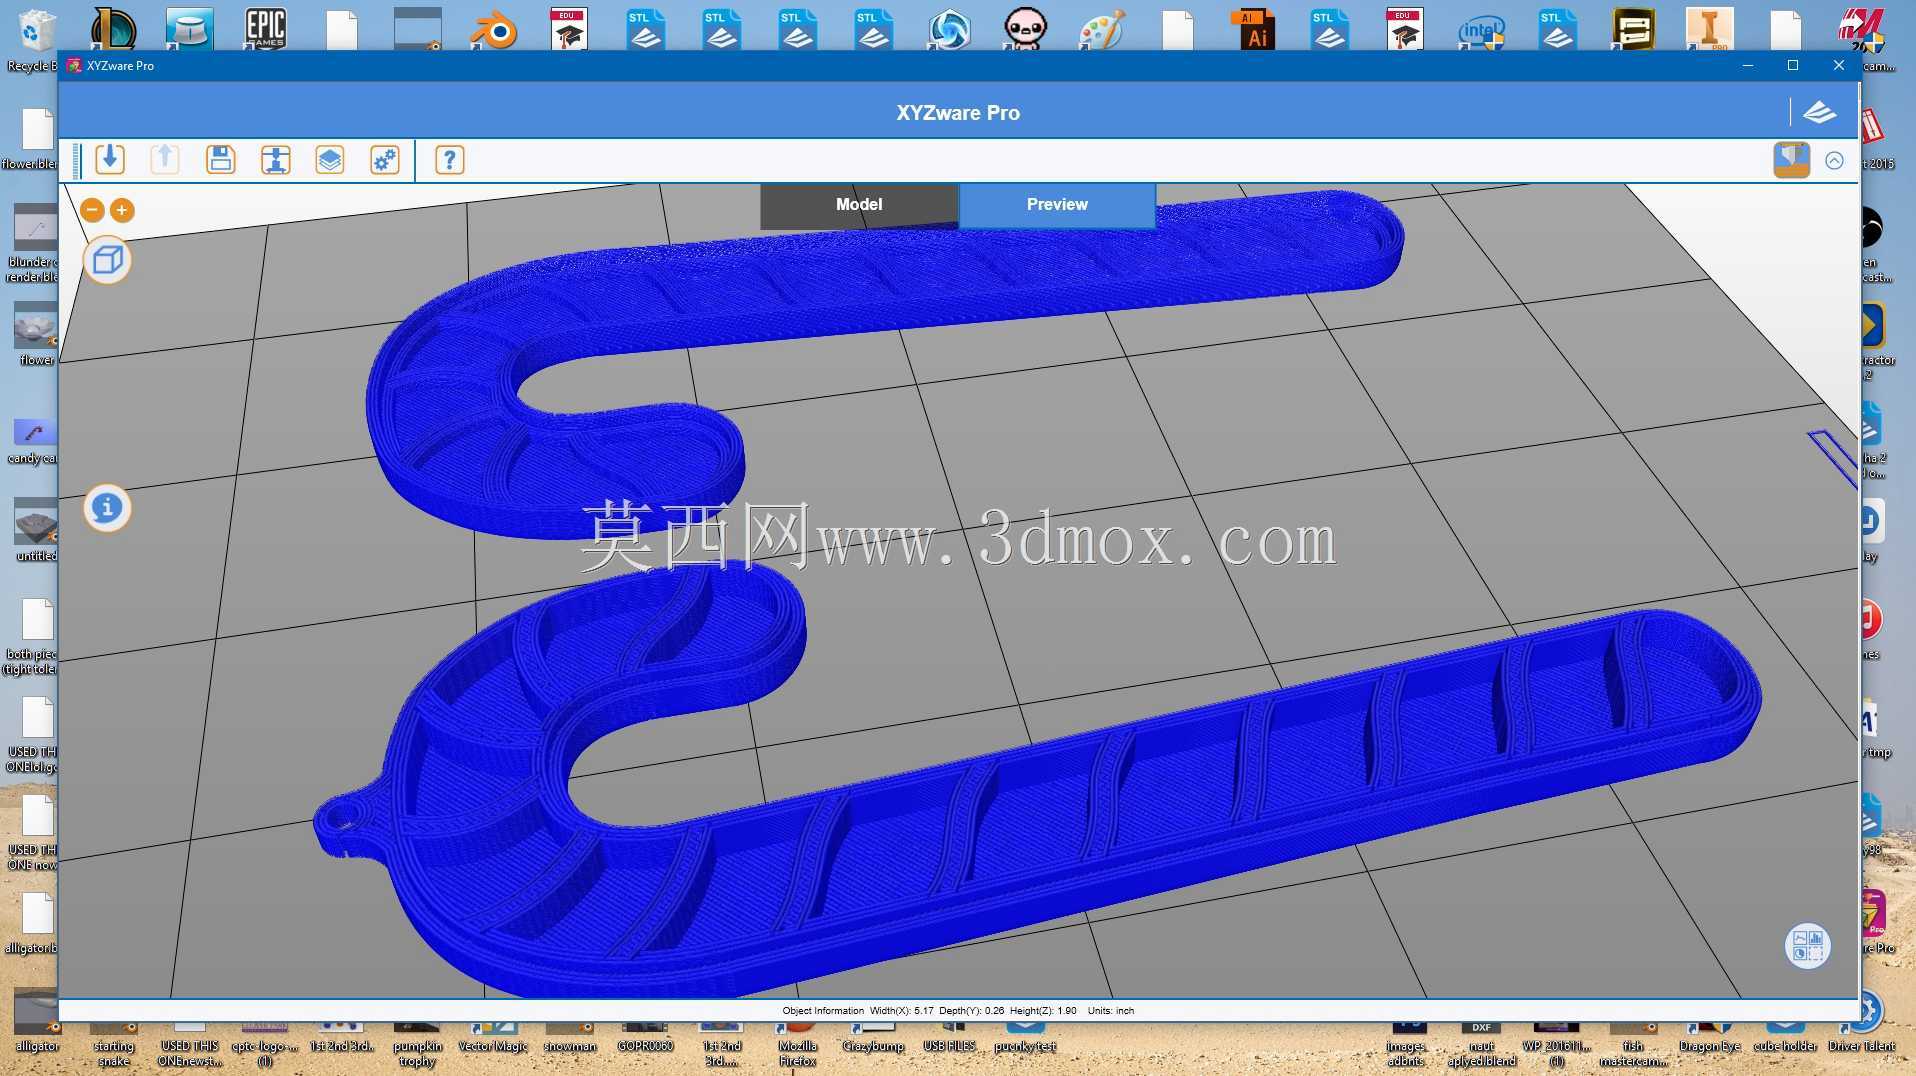Click the print bed placement icon

point(275,160)
